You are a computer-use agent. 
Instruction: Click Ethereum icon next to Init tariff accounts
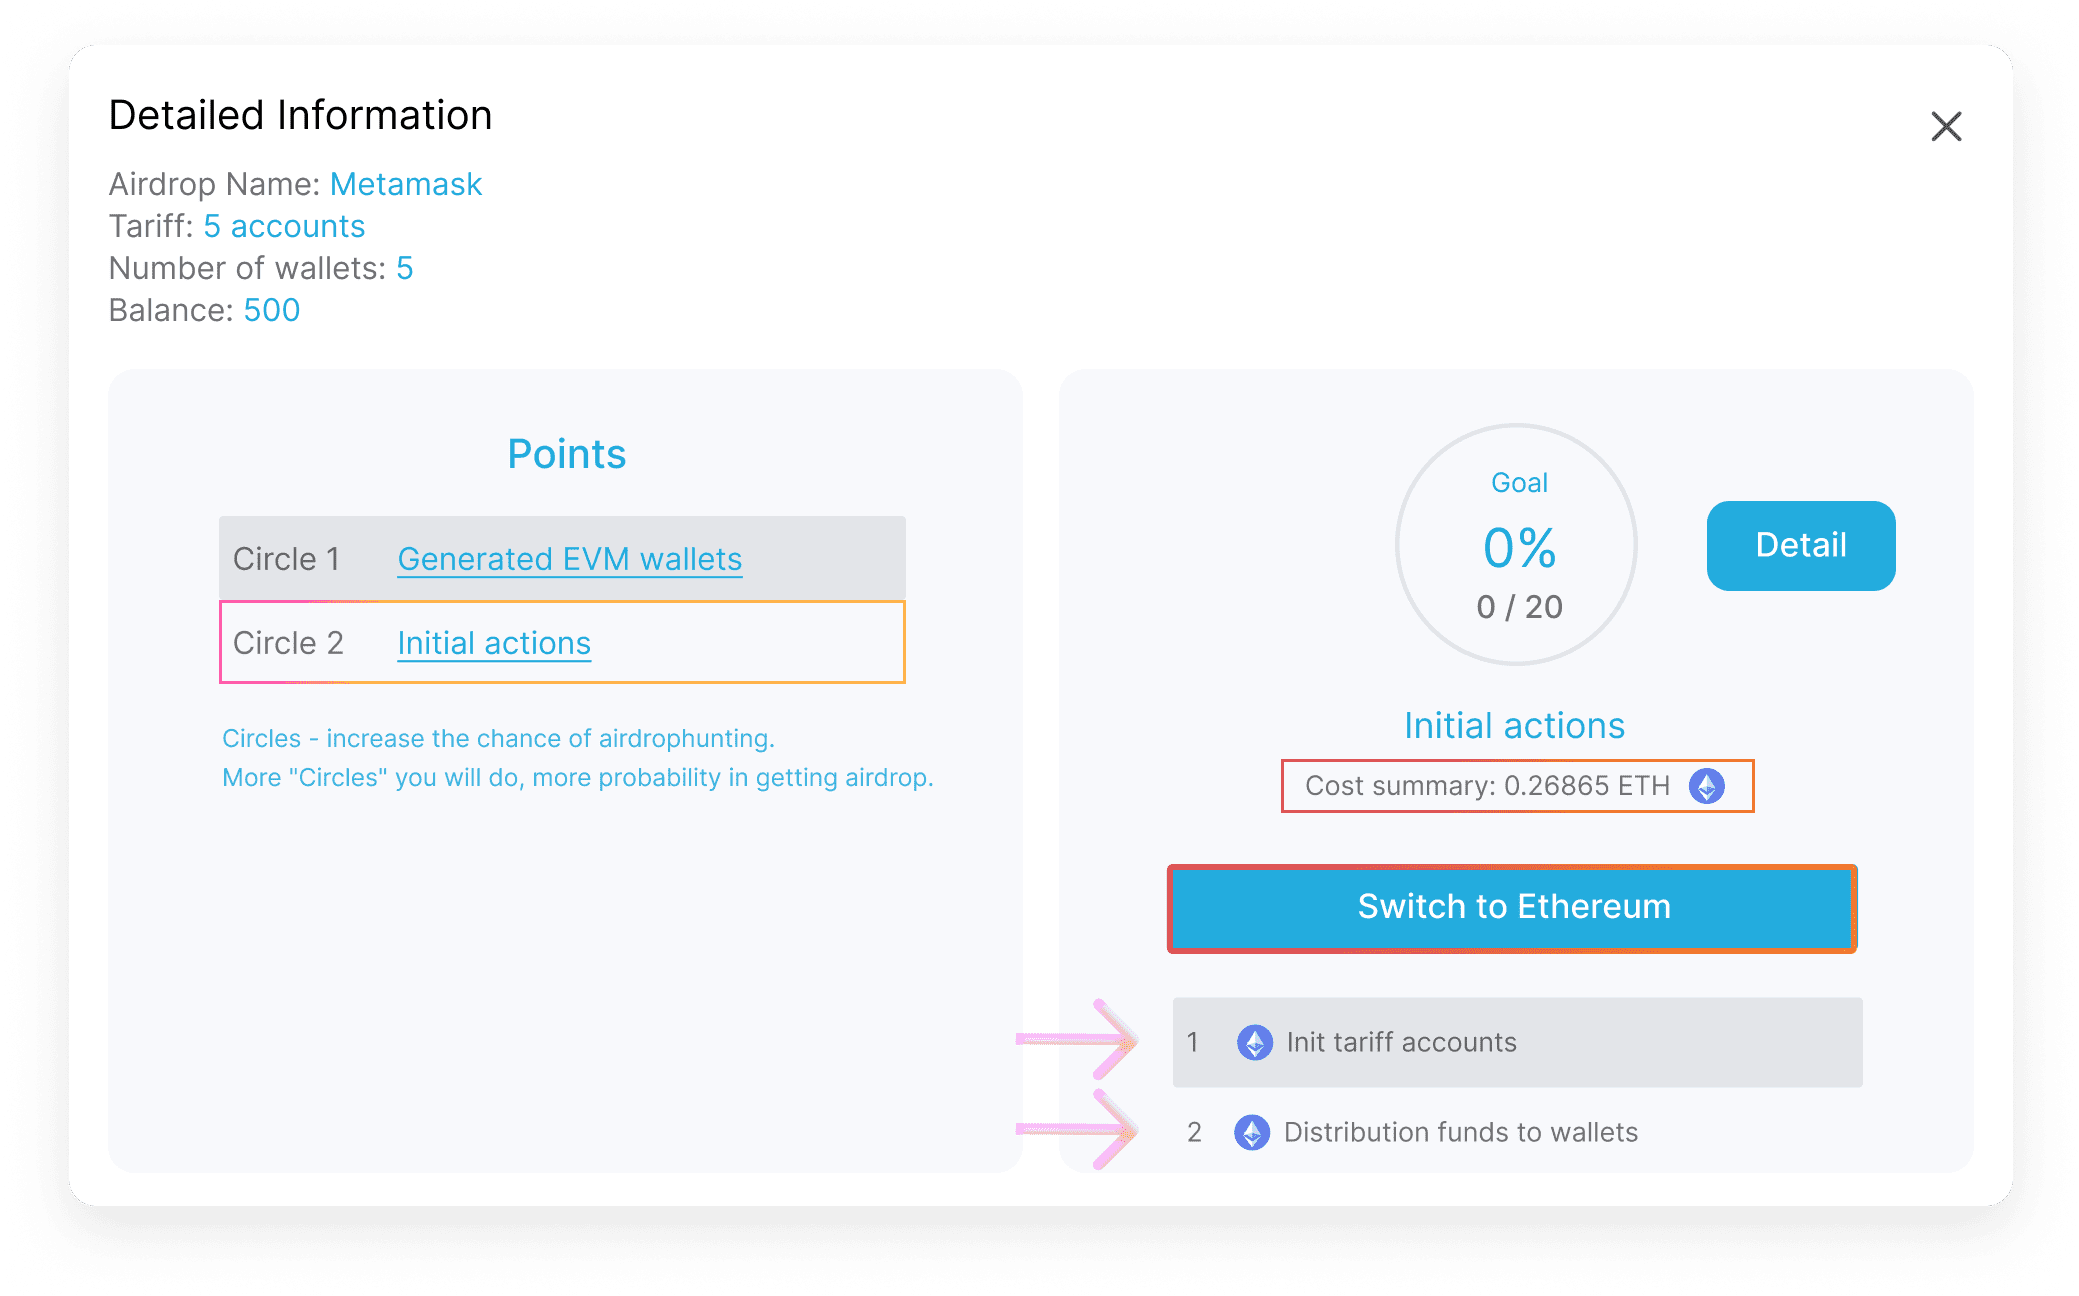click(x=1254, y=1043)
